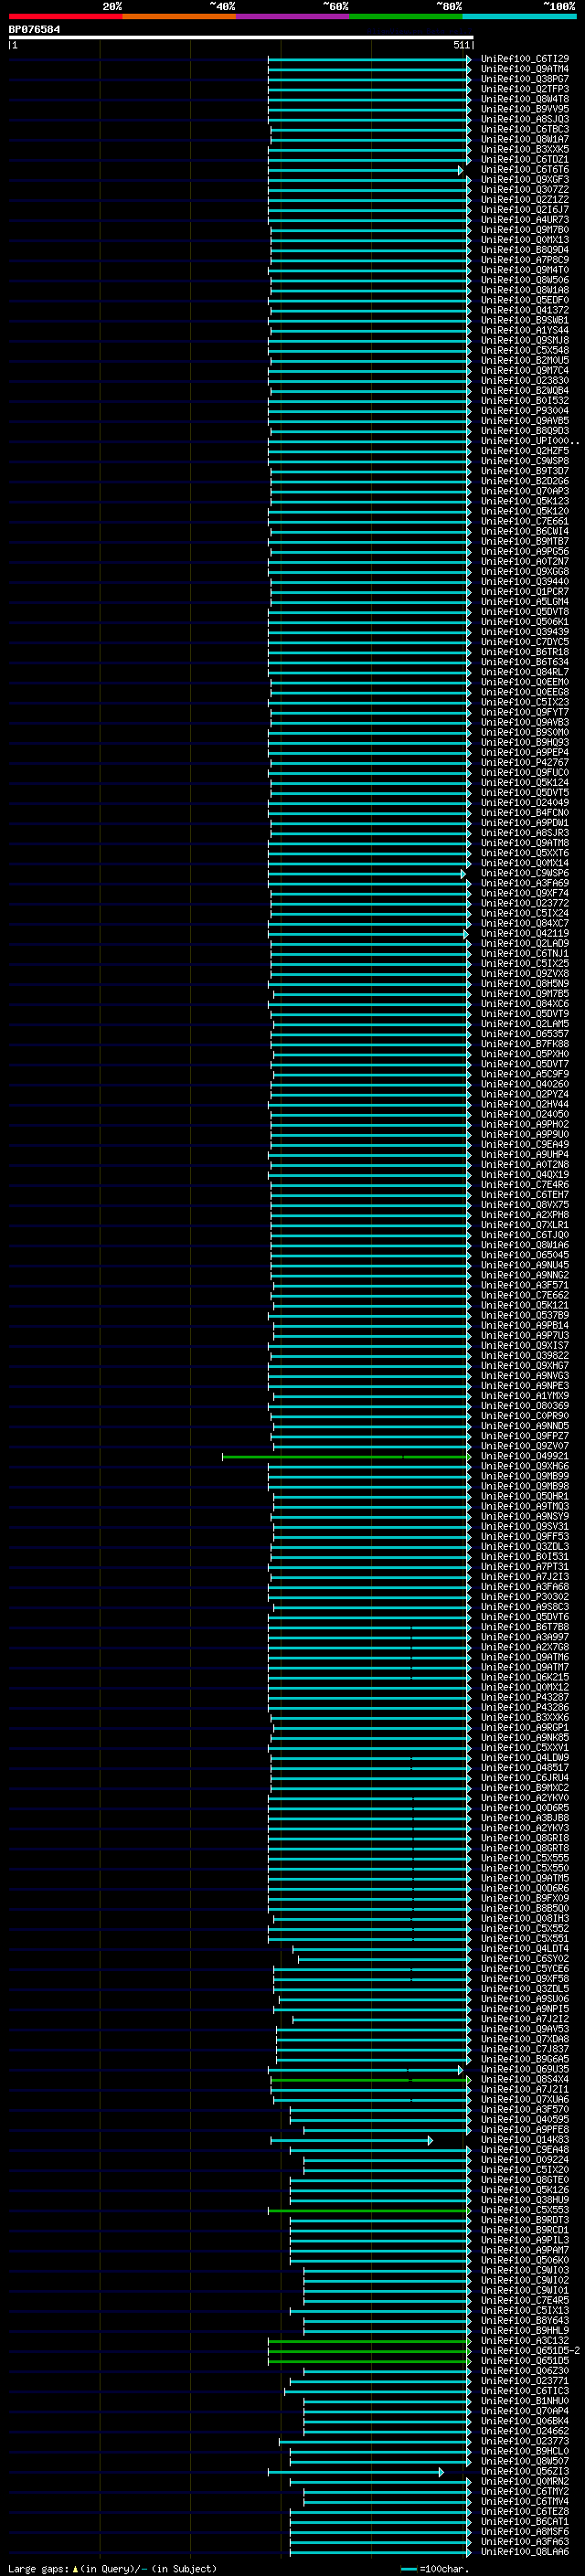
Task: Click the green alignment bar for UniRef100_O49921
Action: click(x=346, y=1457)
